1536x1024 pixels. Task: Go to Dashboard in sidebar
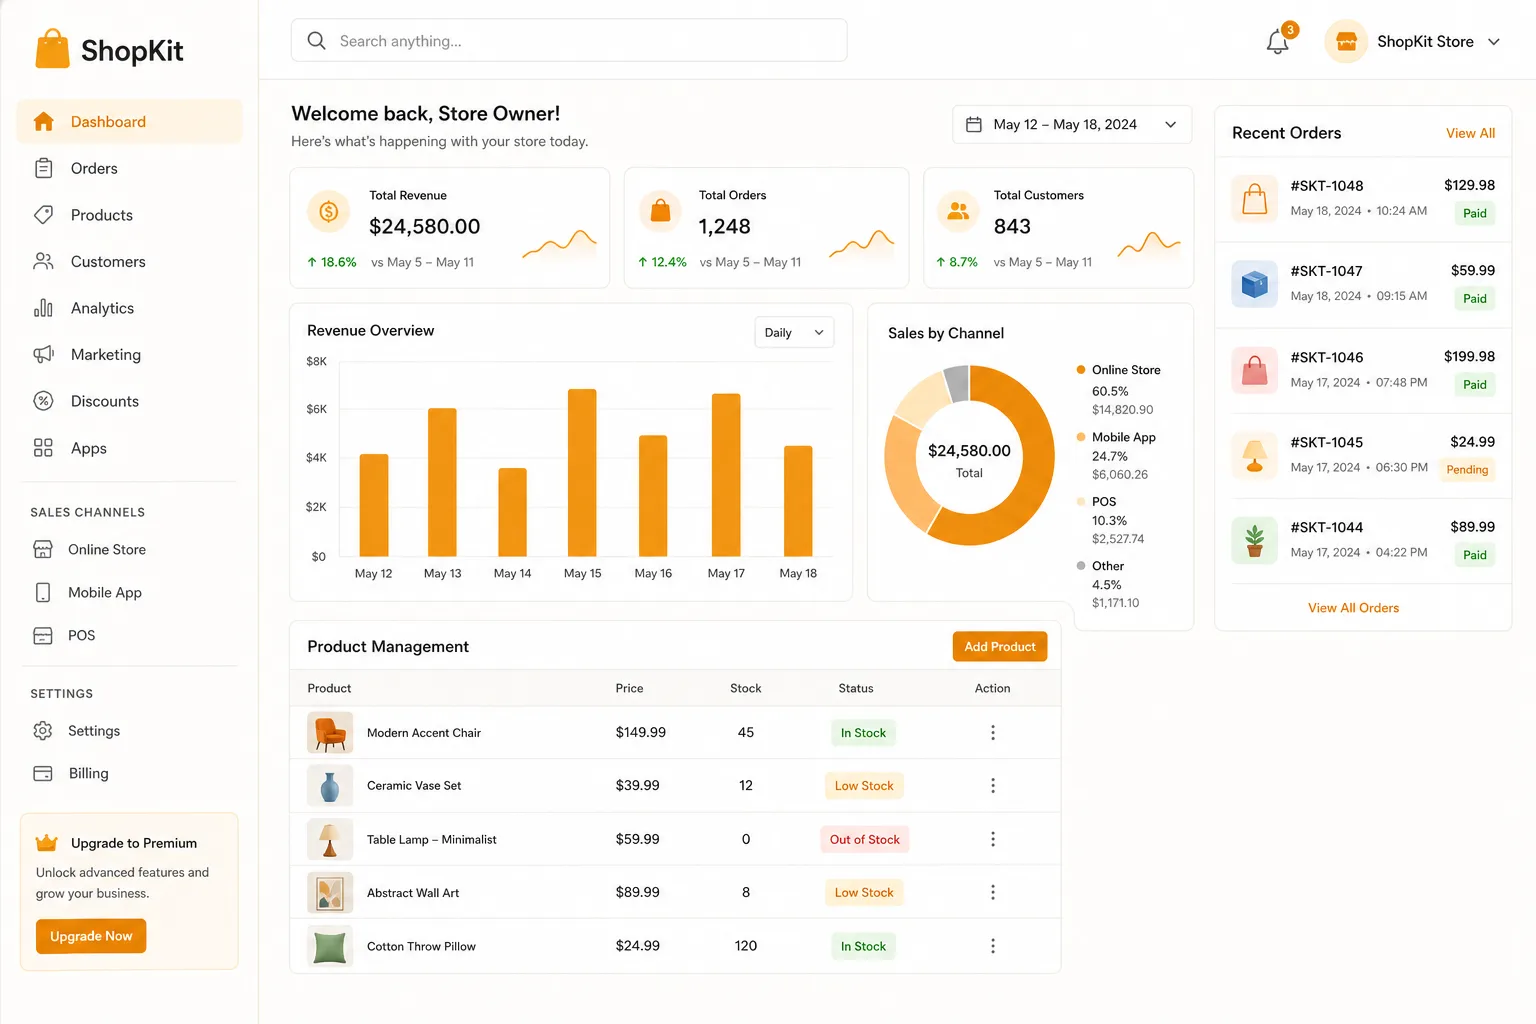(129, 122)
